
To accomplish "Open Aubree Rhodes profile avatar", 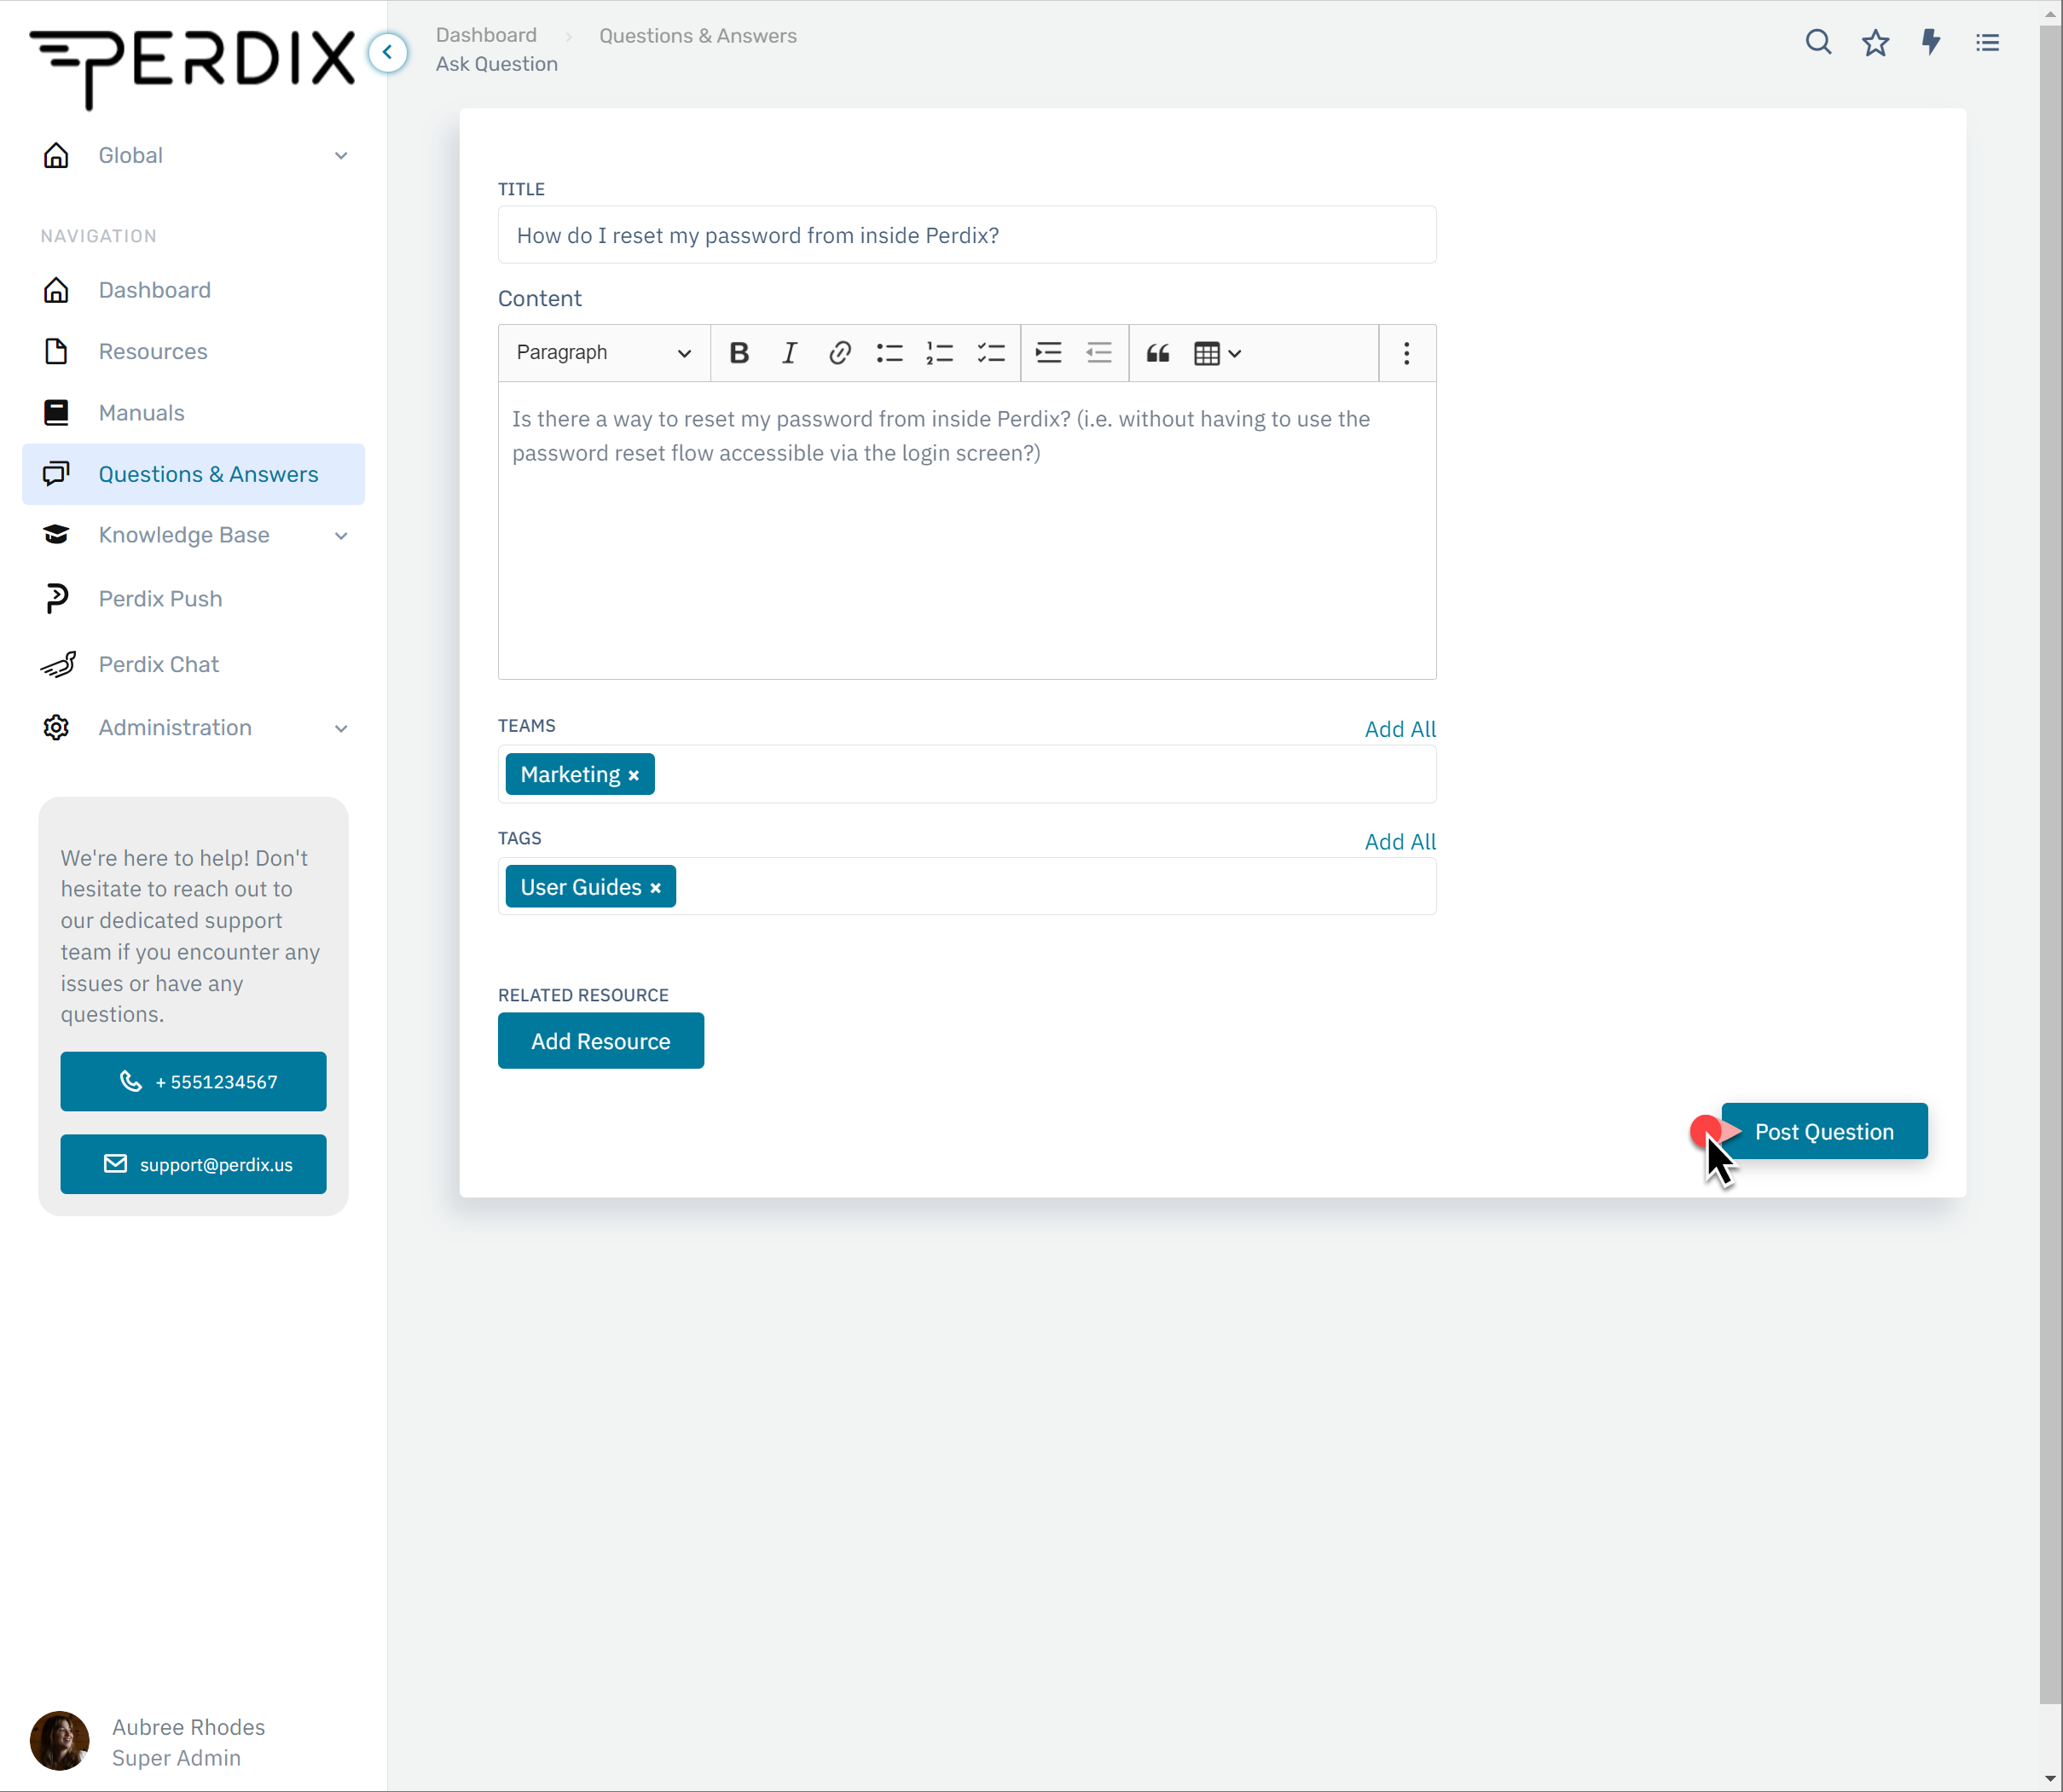I will point(59,1741).
